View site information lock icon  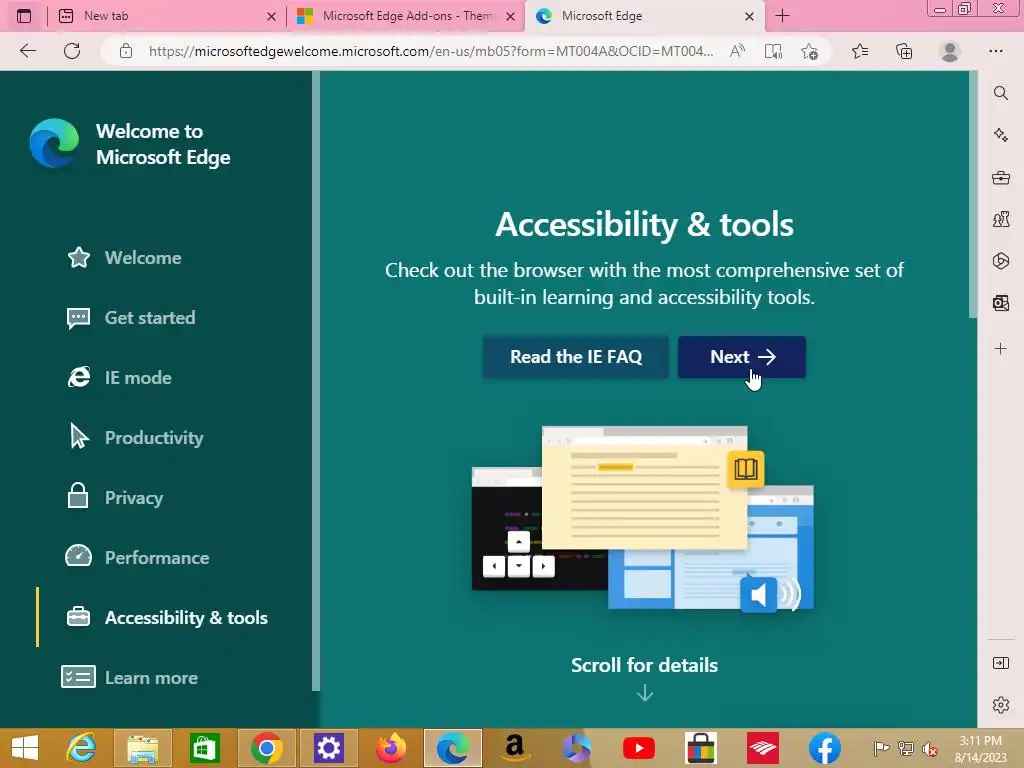click(x=126, y=51)
